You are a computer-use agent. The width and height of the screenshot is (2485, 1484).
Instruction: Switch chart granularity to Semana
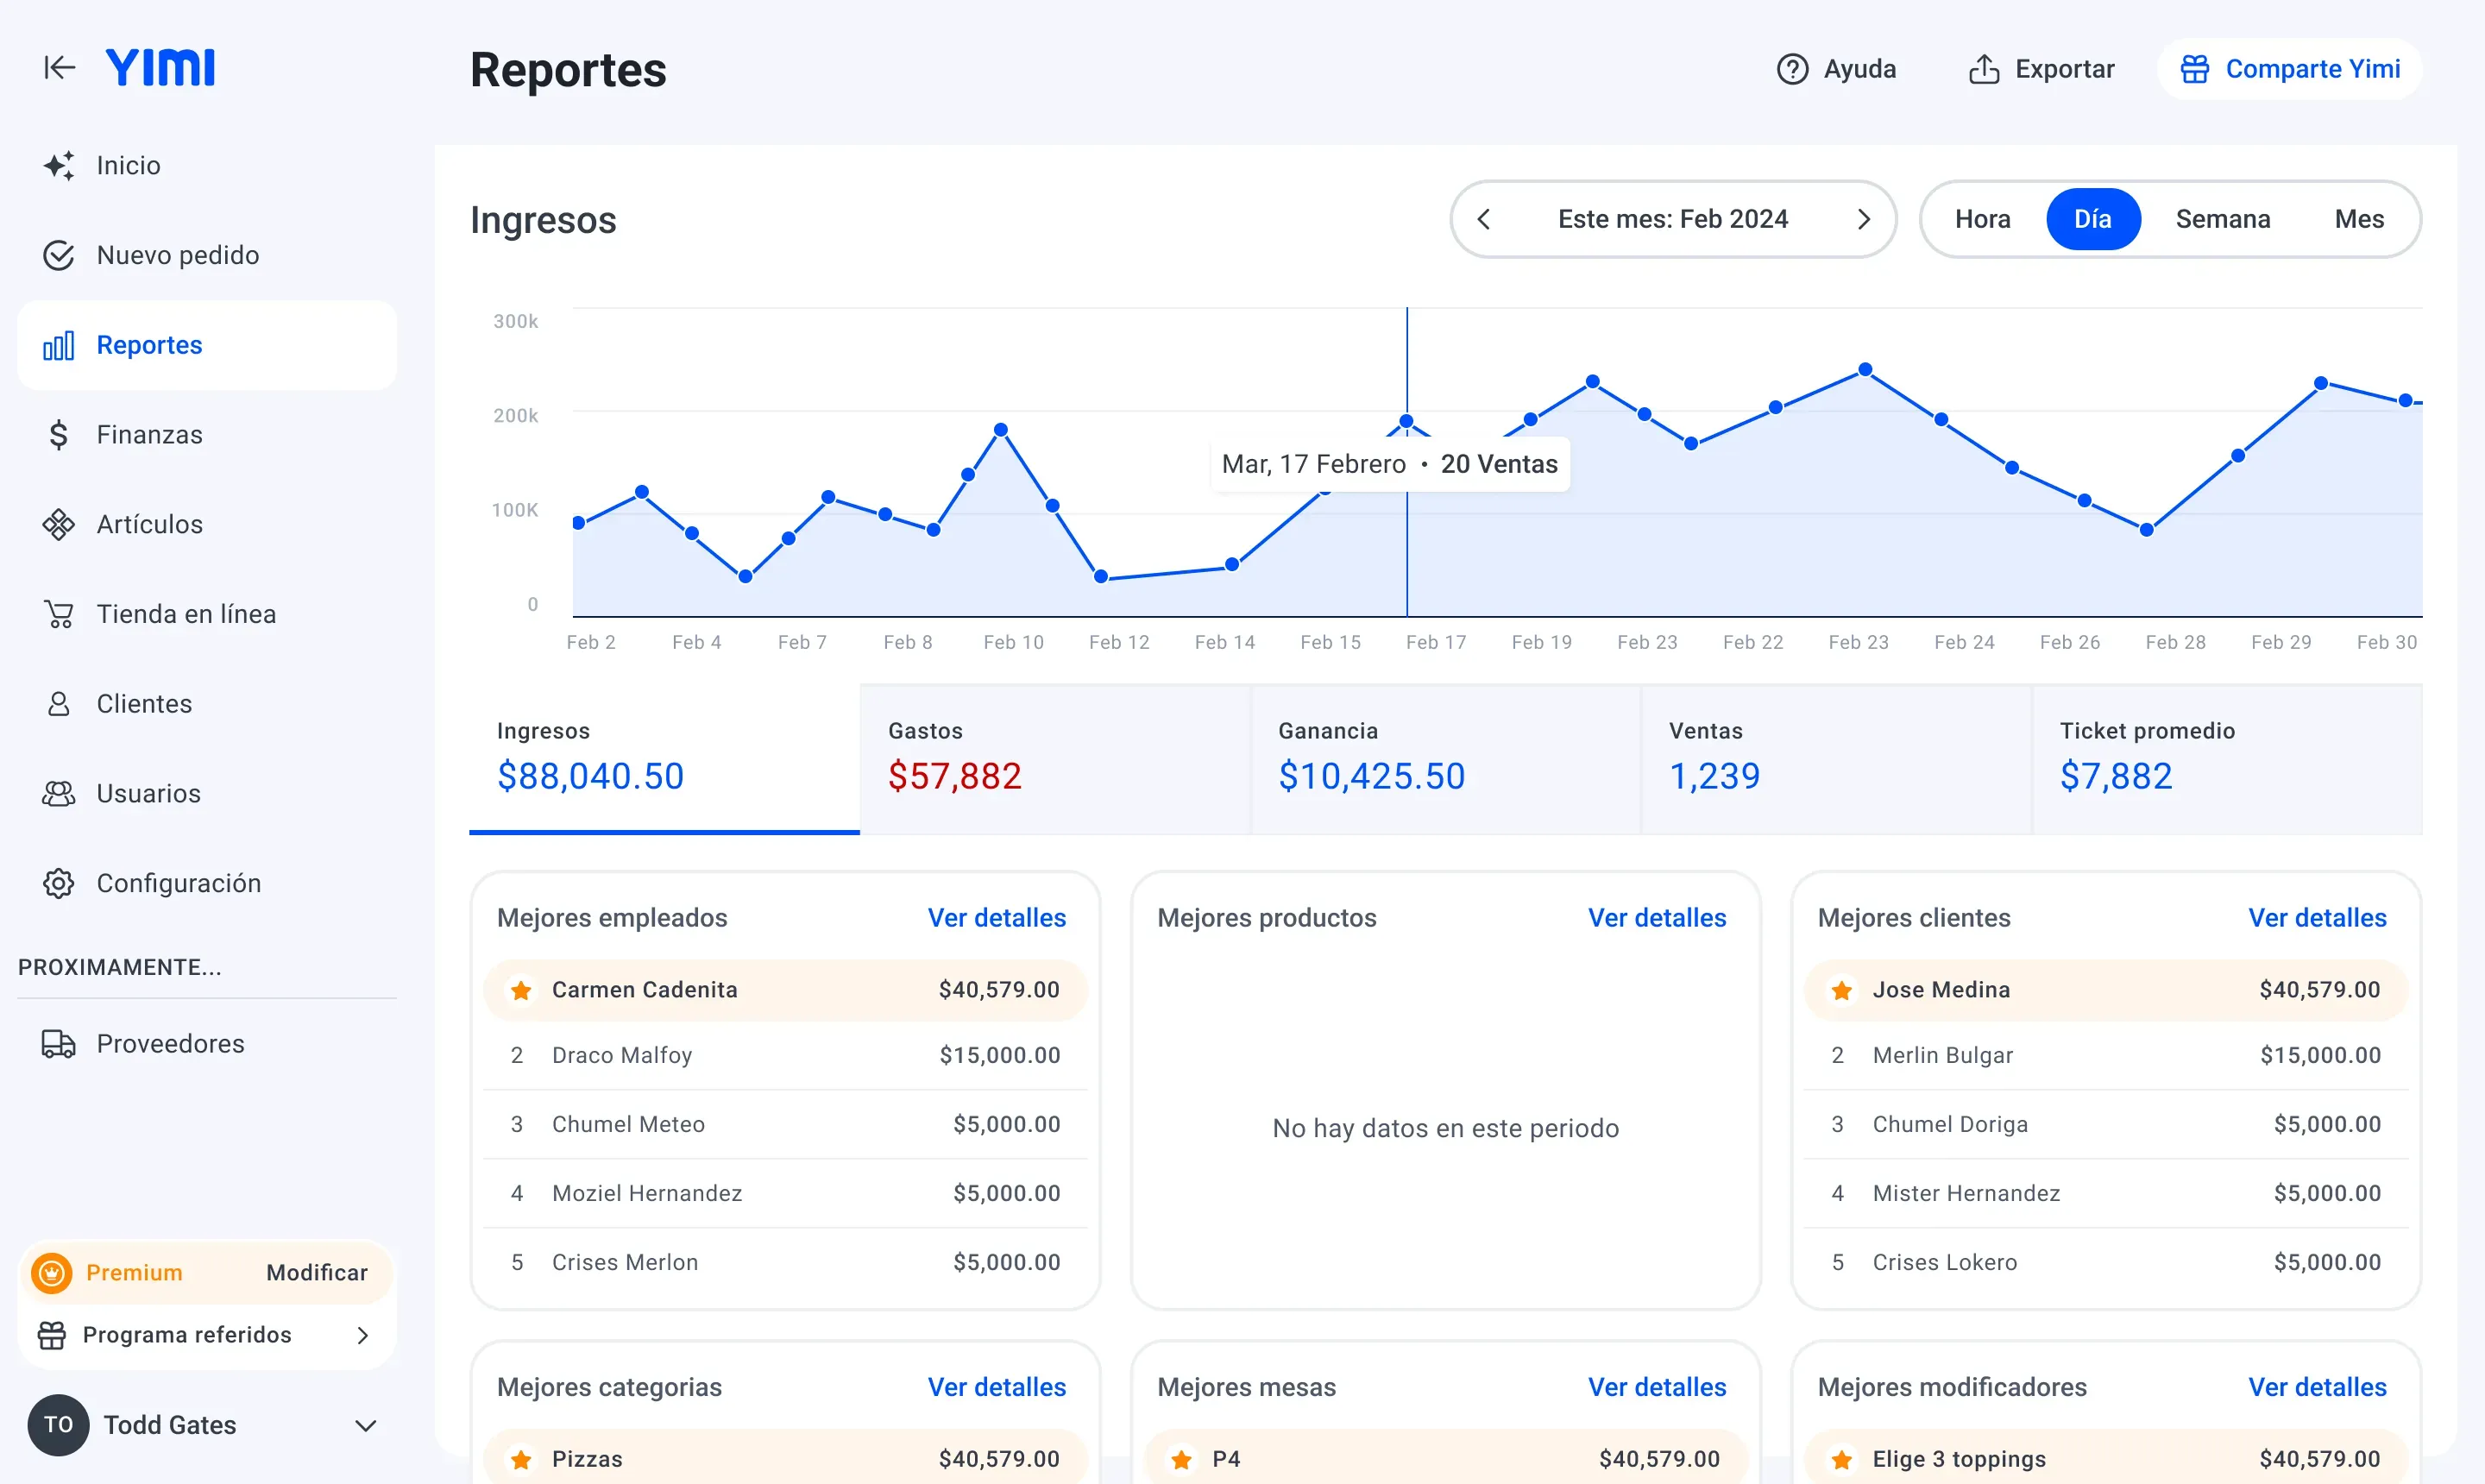tap(2222, 219)
